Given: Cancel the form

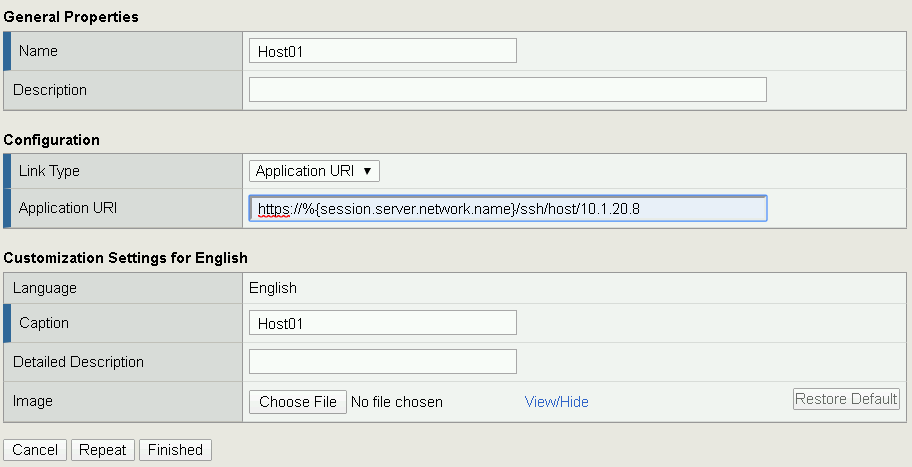Looking at the screenshot, I should click(35, 450).
